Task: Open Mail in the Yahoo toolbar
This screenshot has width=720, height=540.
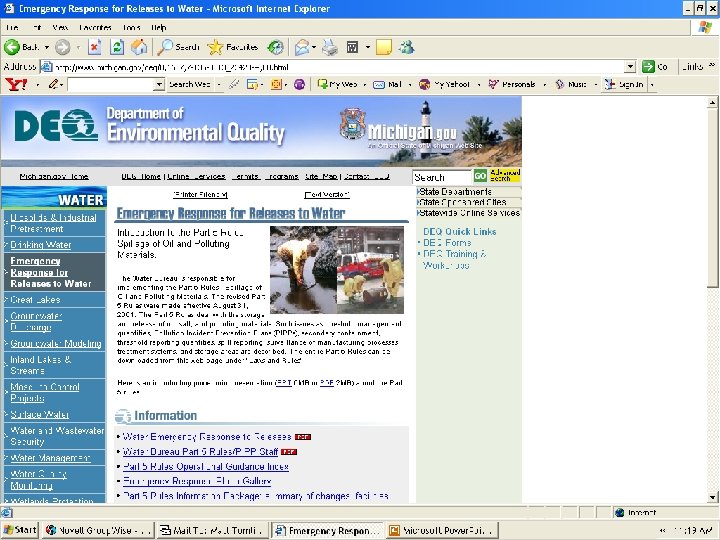Action: coord(387,84)
